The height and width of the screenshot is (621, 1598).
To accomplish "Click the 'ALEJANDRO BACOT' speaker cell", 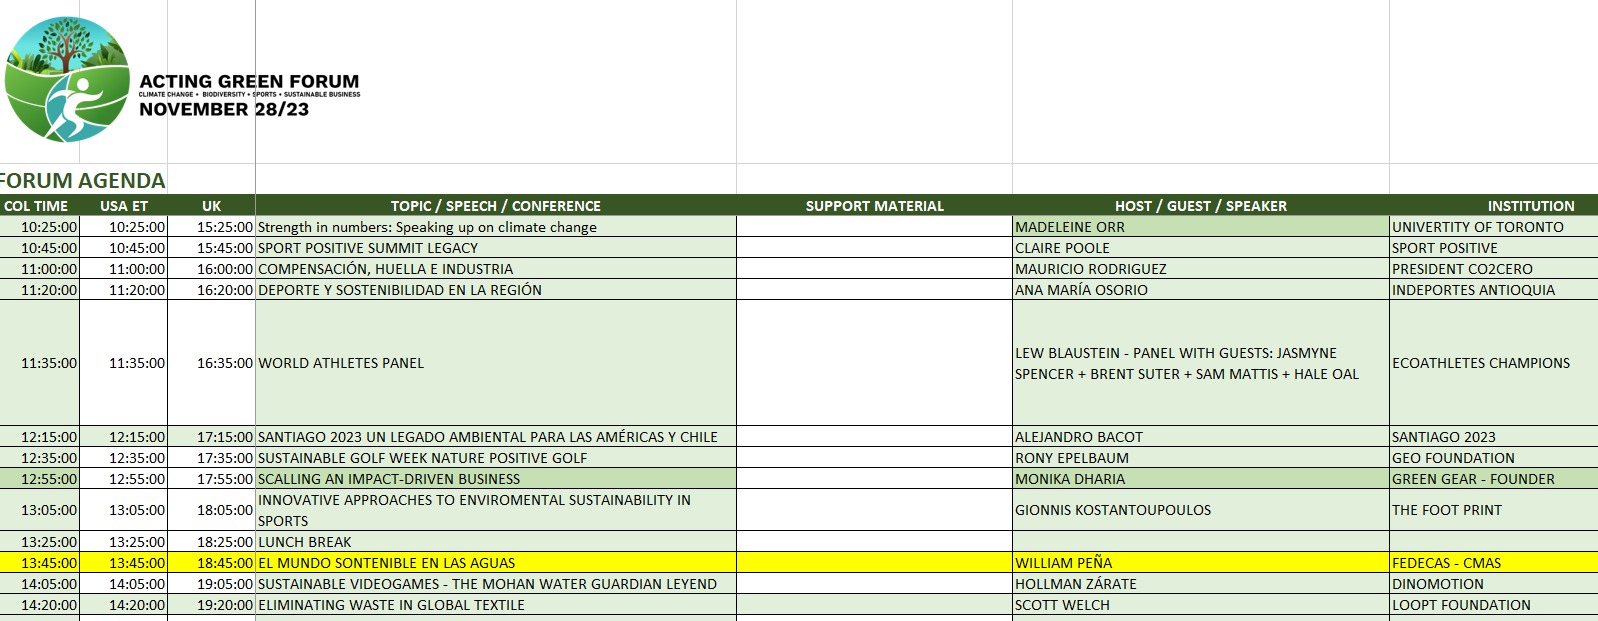I will point(1201,437).
